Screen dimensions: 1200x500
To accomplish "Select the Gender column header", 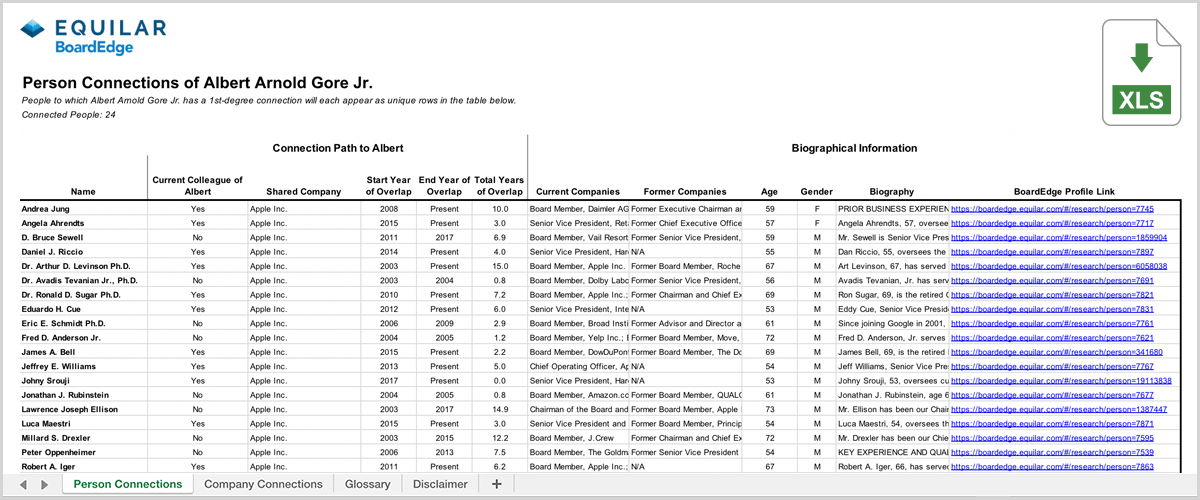I will coord(816,192).
